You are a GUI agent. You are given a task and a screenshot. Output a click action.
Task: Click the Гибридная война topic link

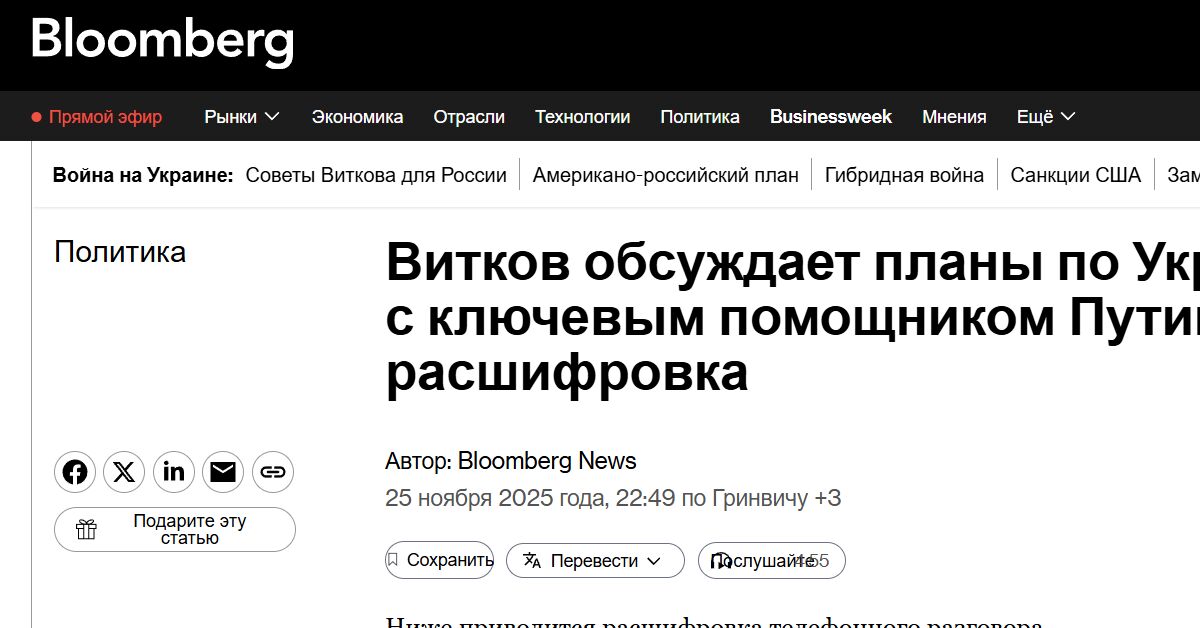click(904, 174)
